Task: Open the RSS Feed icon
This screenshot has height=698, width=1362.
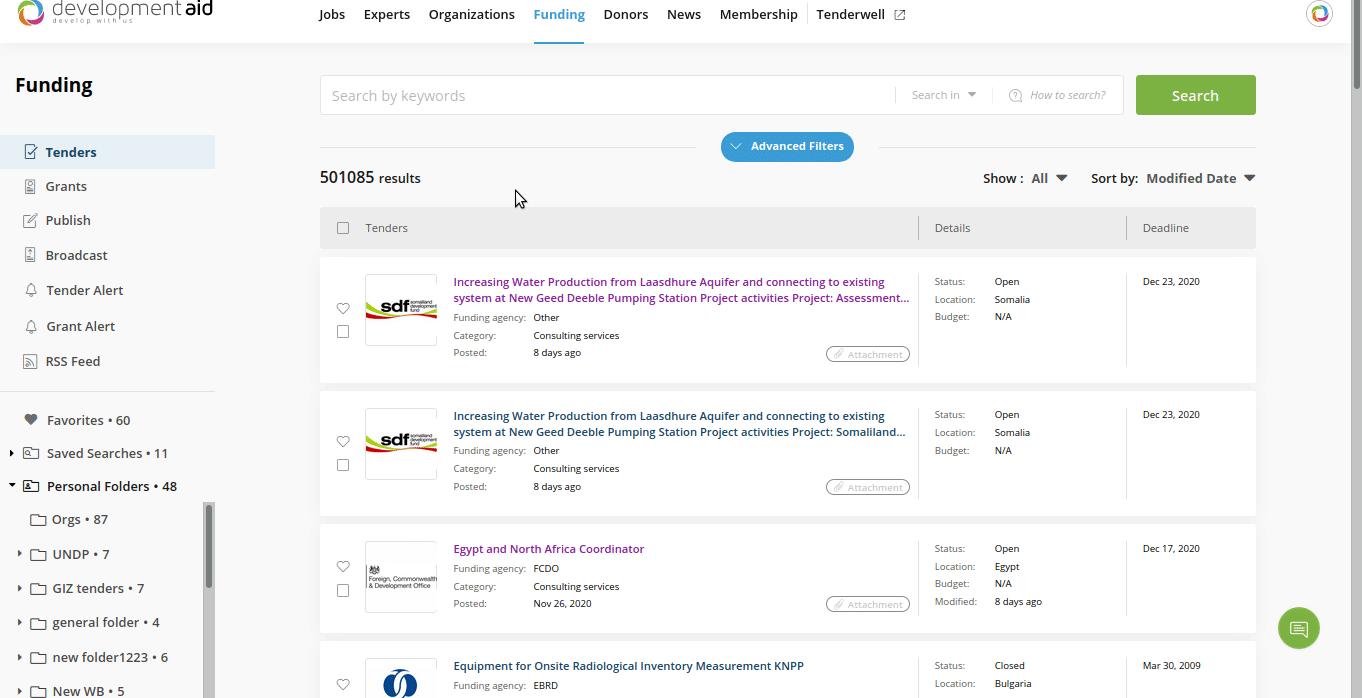Action: tap(30, 361)
